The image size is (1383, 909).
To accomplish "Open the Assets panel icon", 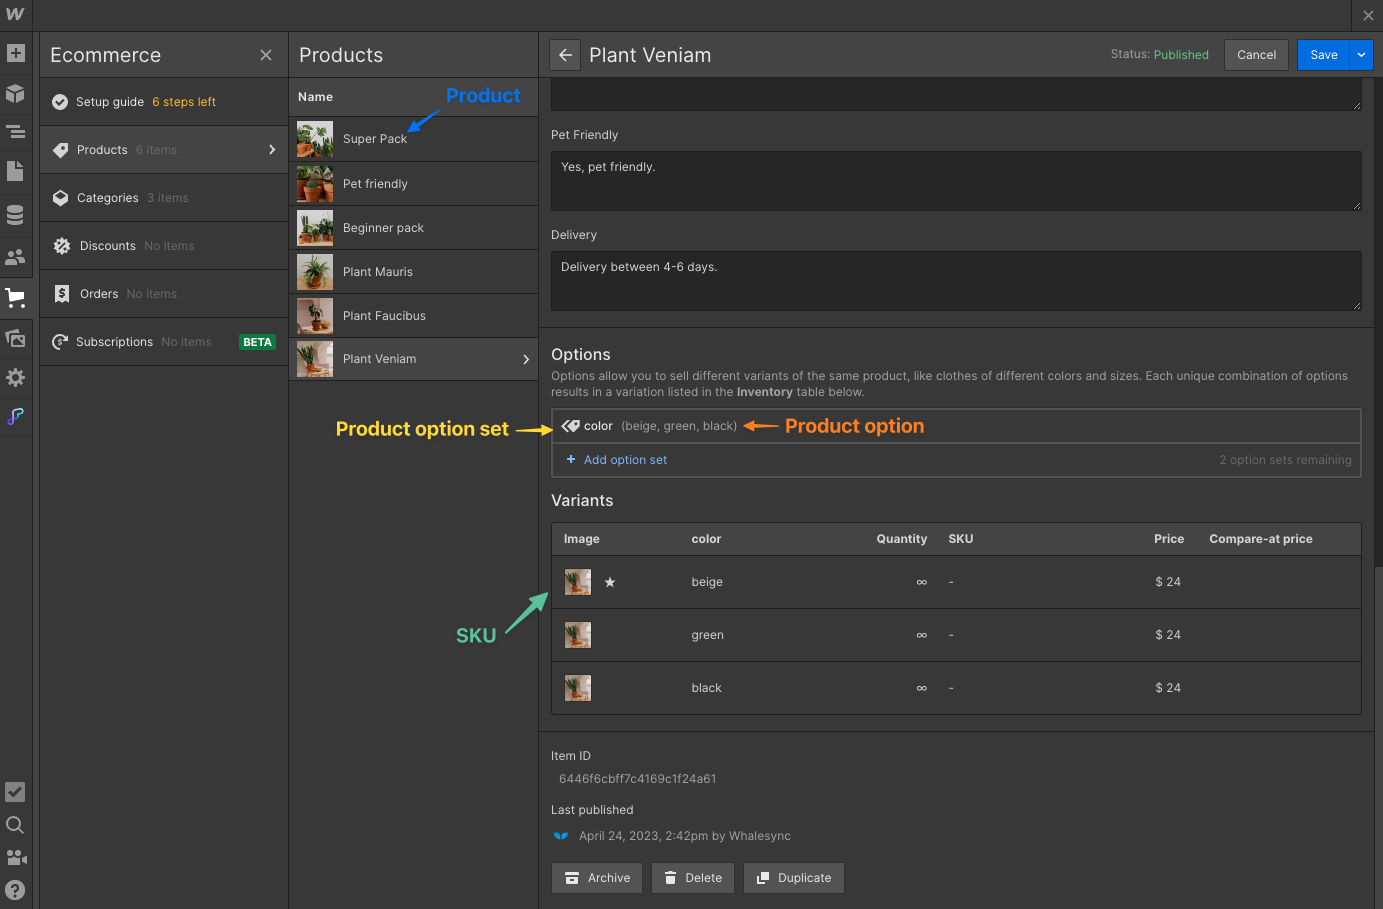I will click(x=15, y=338).
